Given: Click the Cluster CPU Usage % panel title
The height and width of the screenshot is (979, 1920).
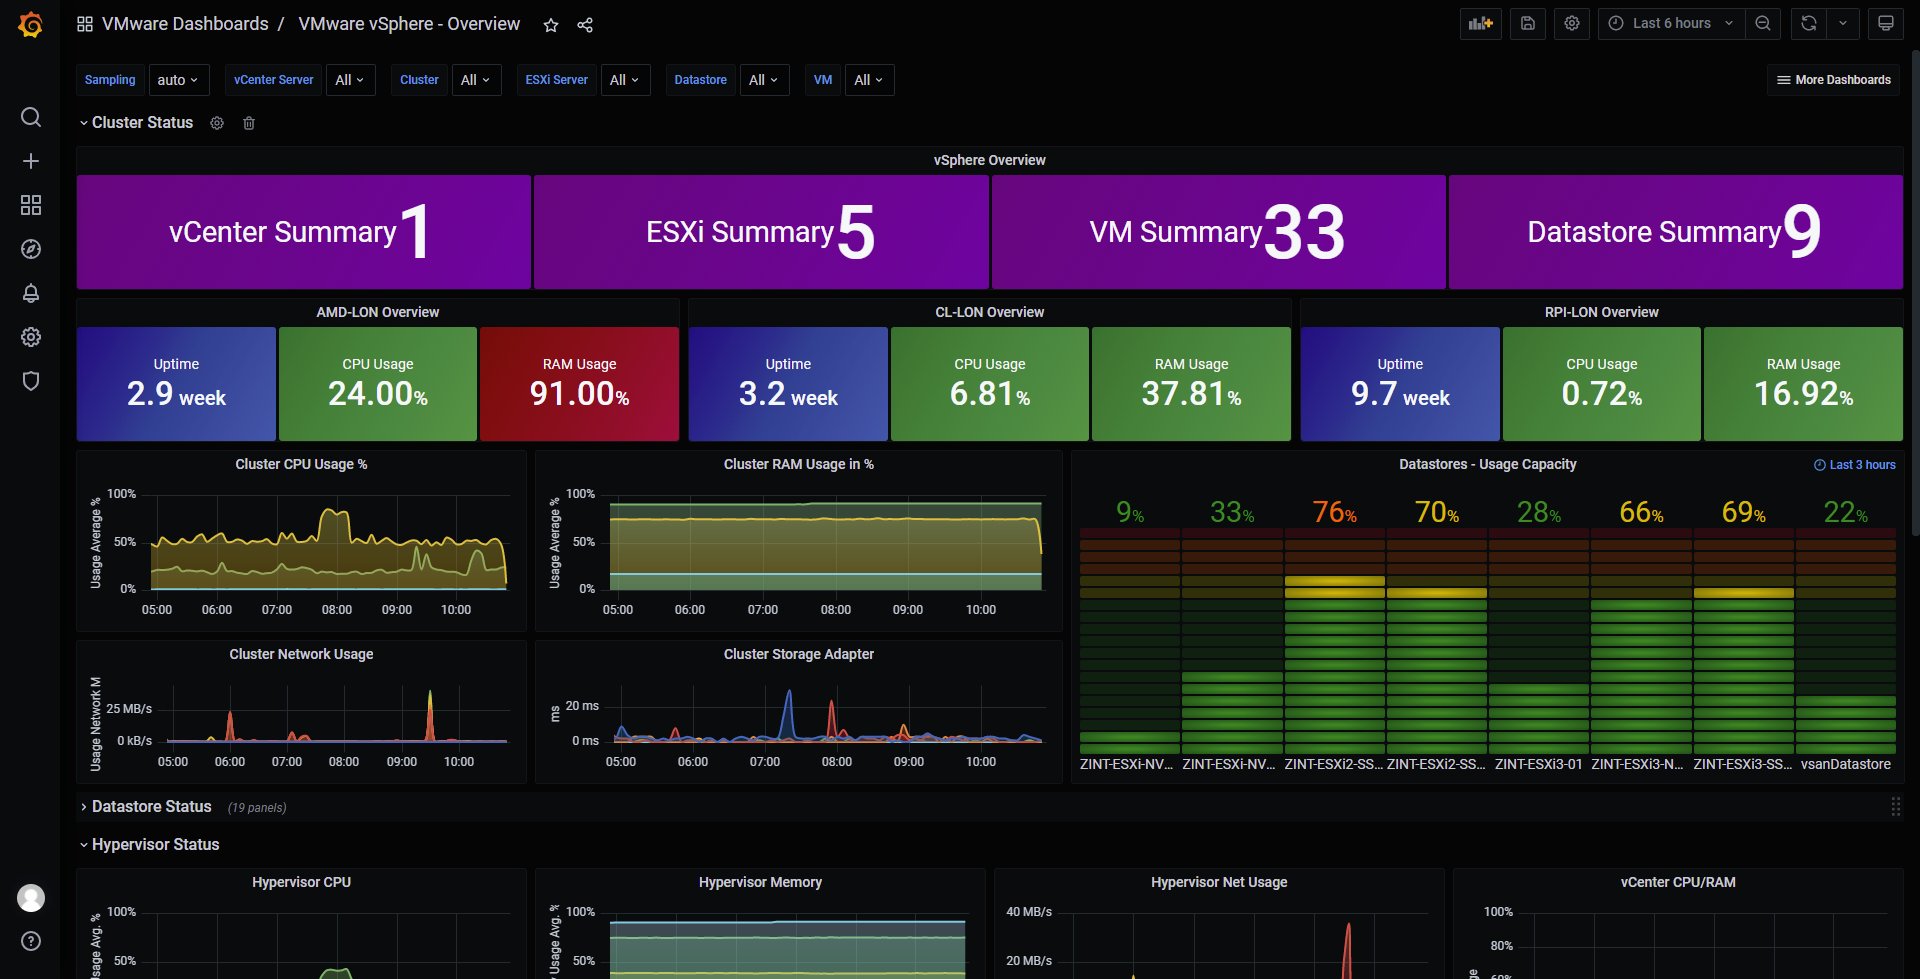Looking at the screenshot, I should (x=301, y=464).
